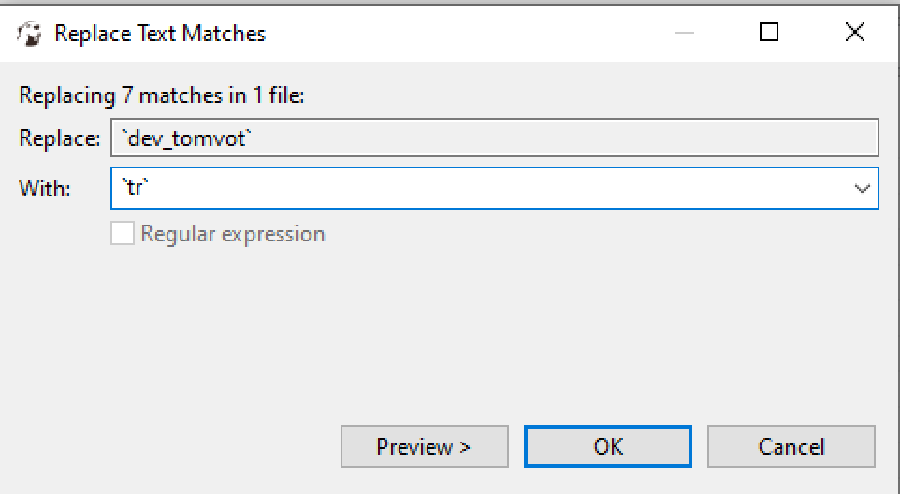This screenshot has height=494, width=900.
Task: Click the 'Replace Text Matches' title text
Action: [160, 33]
